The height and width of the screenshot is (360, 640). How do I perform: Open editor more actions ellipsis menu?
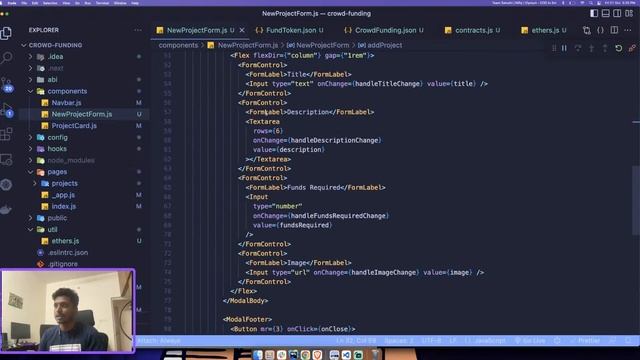click(628, 30)
